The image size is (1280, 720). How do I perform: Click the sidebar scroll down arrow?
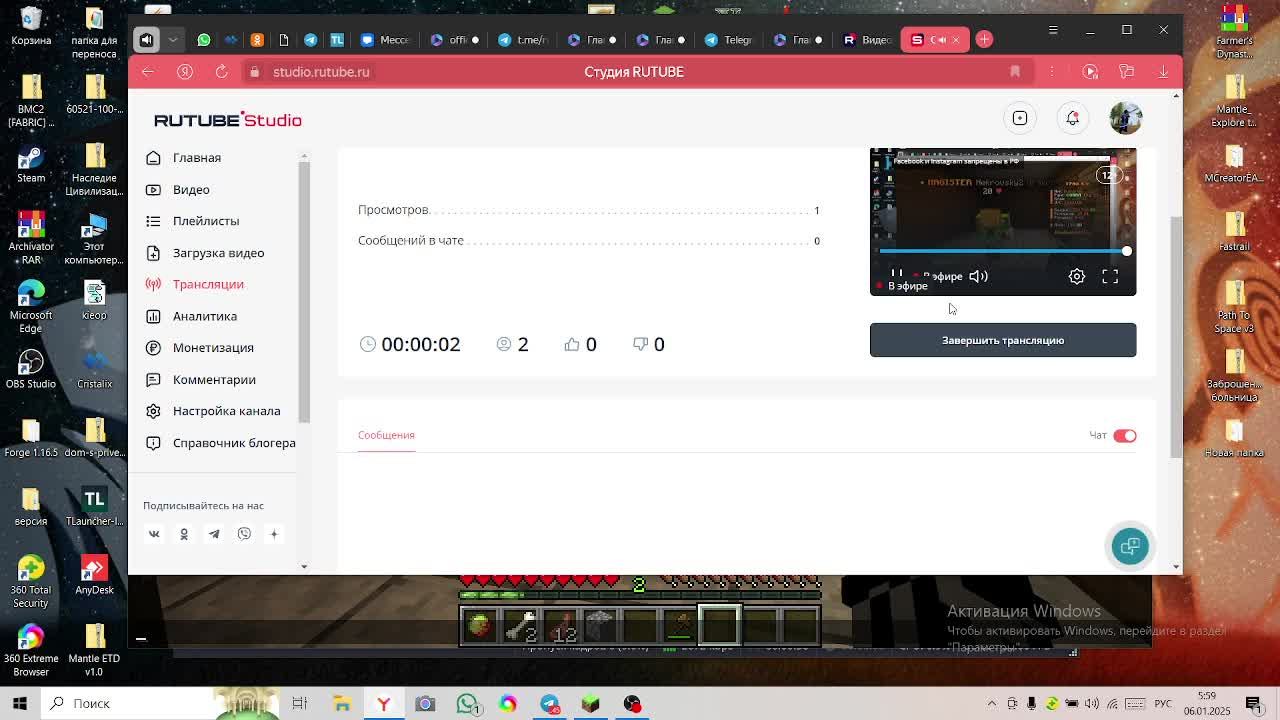click(x=304, y=566)
